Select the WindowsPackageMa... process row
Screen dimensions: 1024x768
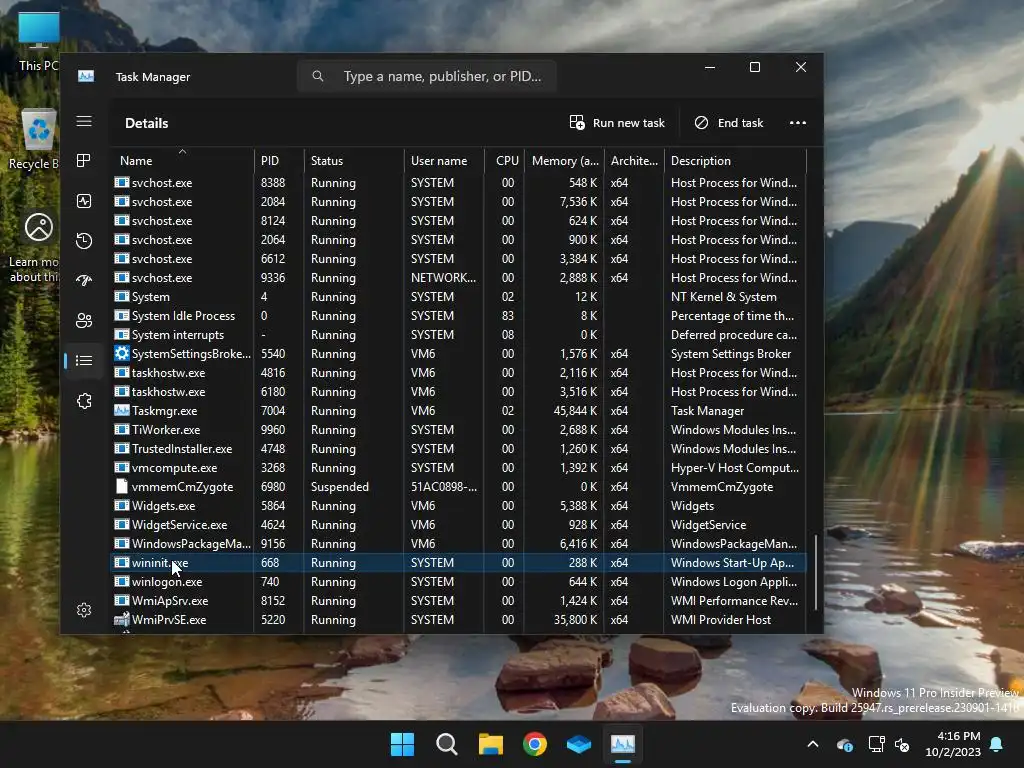coord(459,543)
